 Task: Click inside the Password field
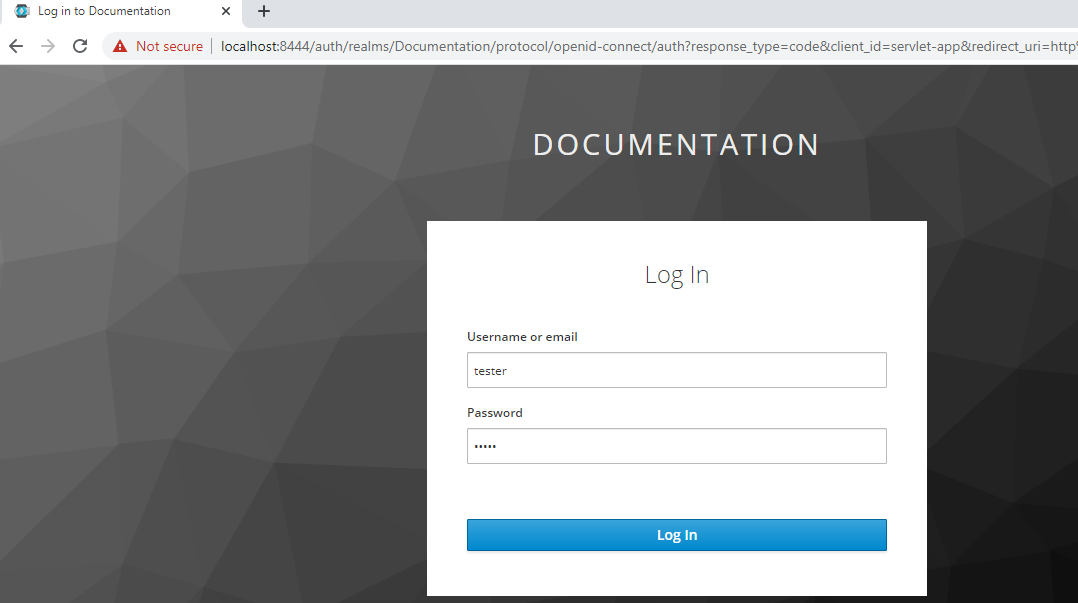(677, 446)
